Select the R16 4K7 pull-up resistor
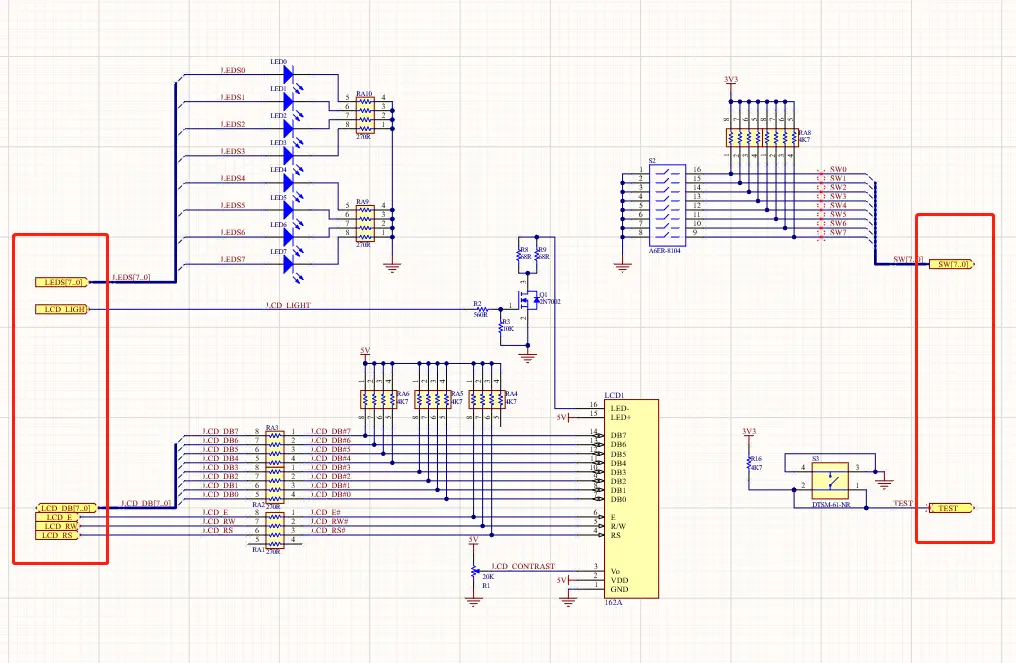This screenshot has height=663, width=1016. point(749,463)
